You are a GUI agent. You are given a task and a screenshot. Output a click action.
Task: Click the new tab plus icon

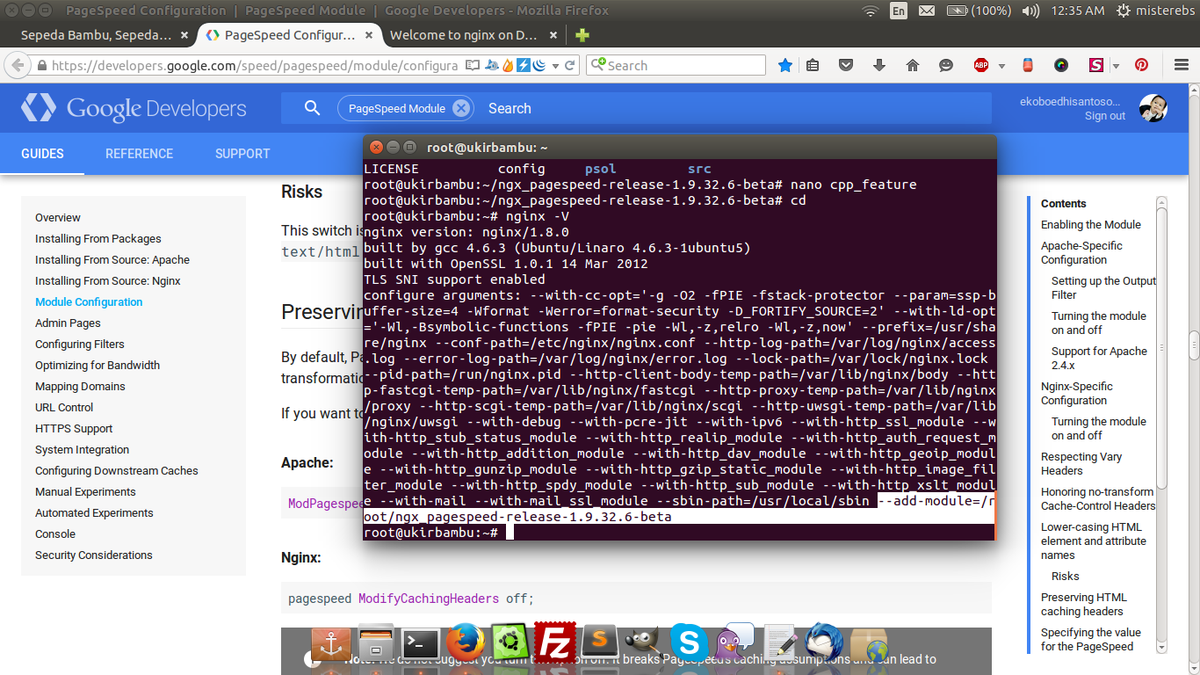(583, 35)
